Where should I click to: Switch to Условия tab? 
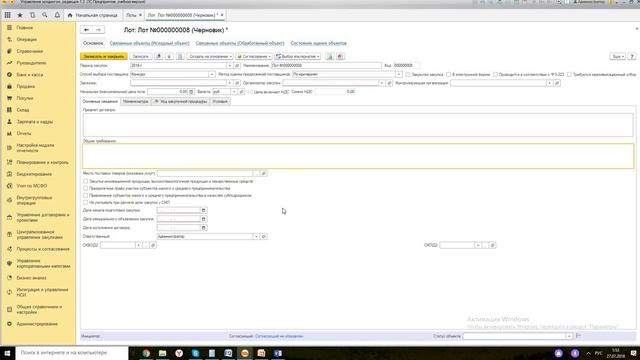tap(220, 101)
